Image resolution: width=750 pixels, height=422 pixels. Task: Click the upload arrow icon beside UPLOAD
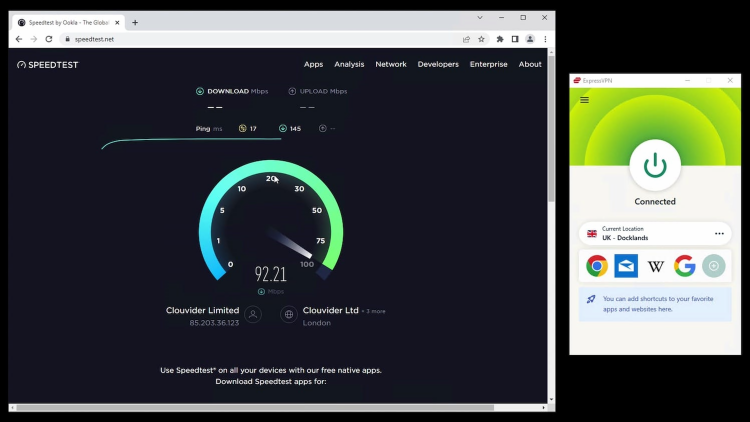pos(292,91)
